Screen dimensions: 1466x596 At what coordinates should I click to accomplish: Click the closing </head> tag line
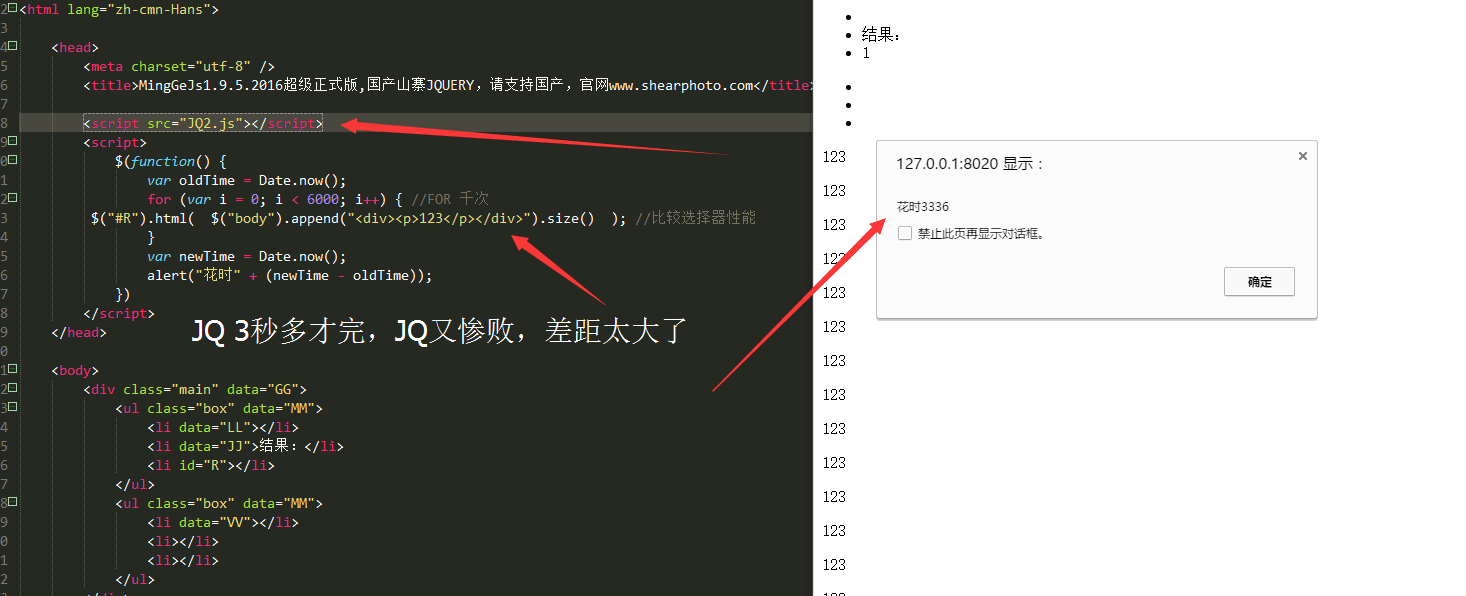(77, 332)
